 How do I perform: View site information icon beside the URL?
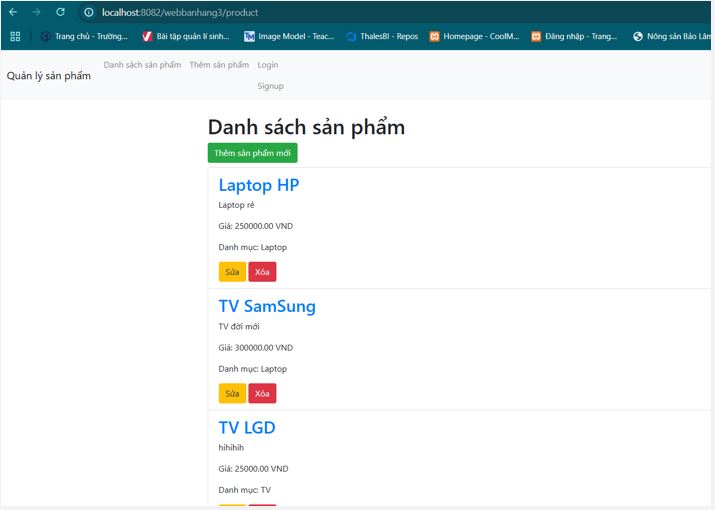[x=89, y=12]
